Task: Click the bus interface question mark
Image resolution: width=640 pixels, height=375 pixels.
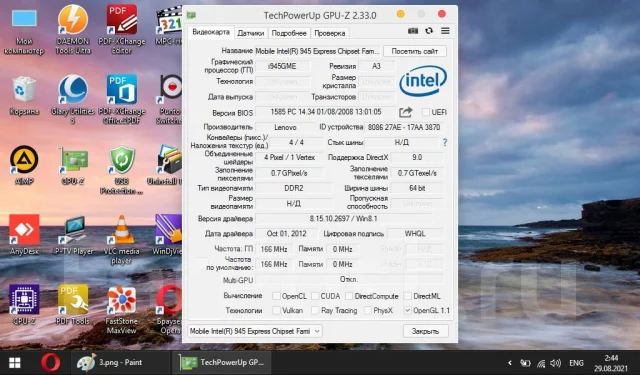Action: 445,142
